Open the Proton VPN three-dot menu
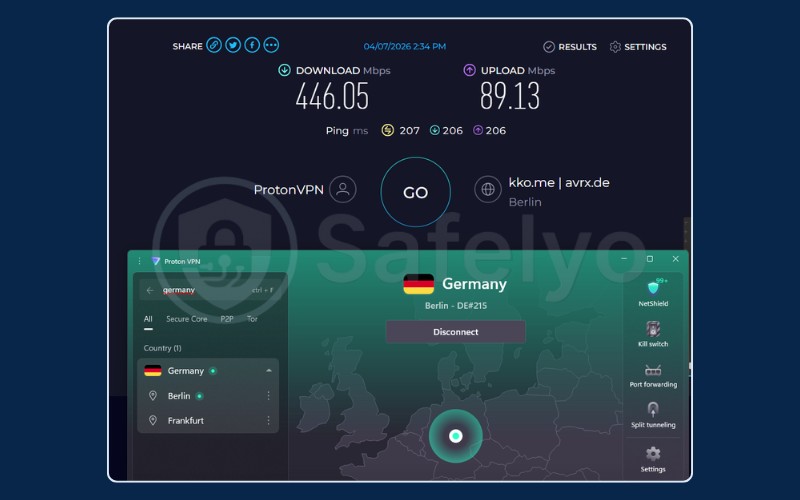Viewport: 800px width, 500px height. (x=139, y=261)
